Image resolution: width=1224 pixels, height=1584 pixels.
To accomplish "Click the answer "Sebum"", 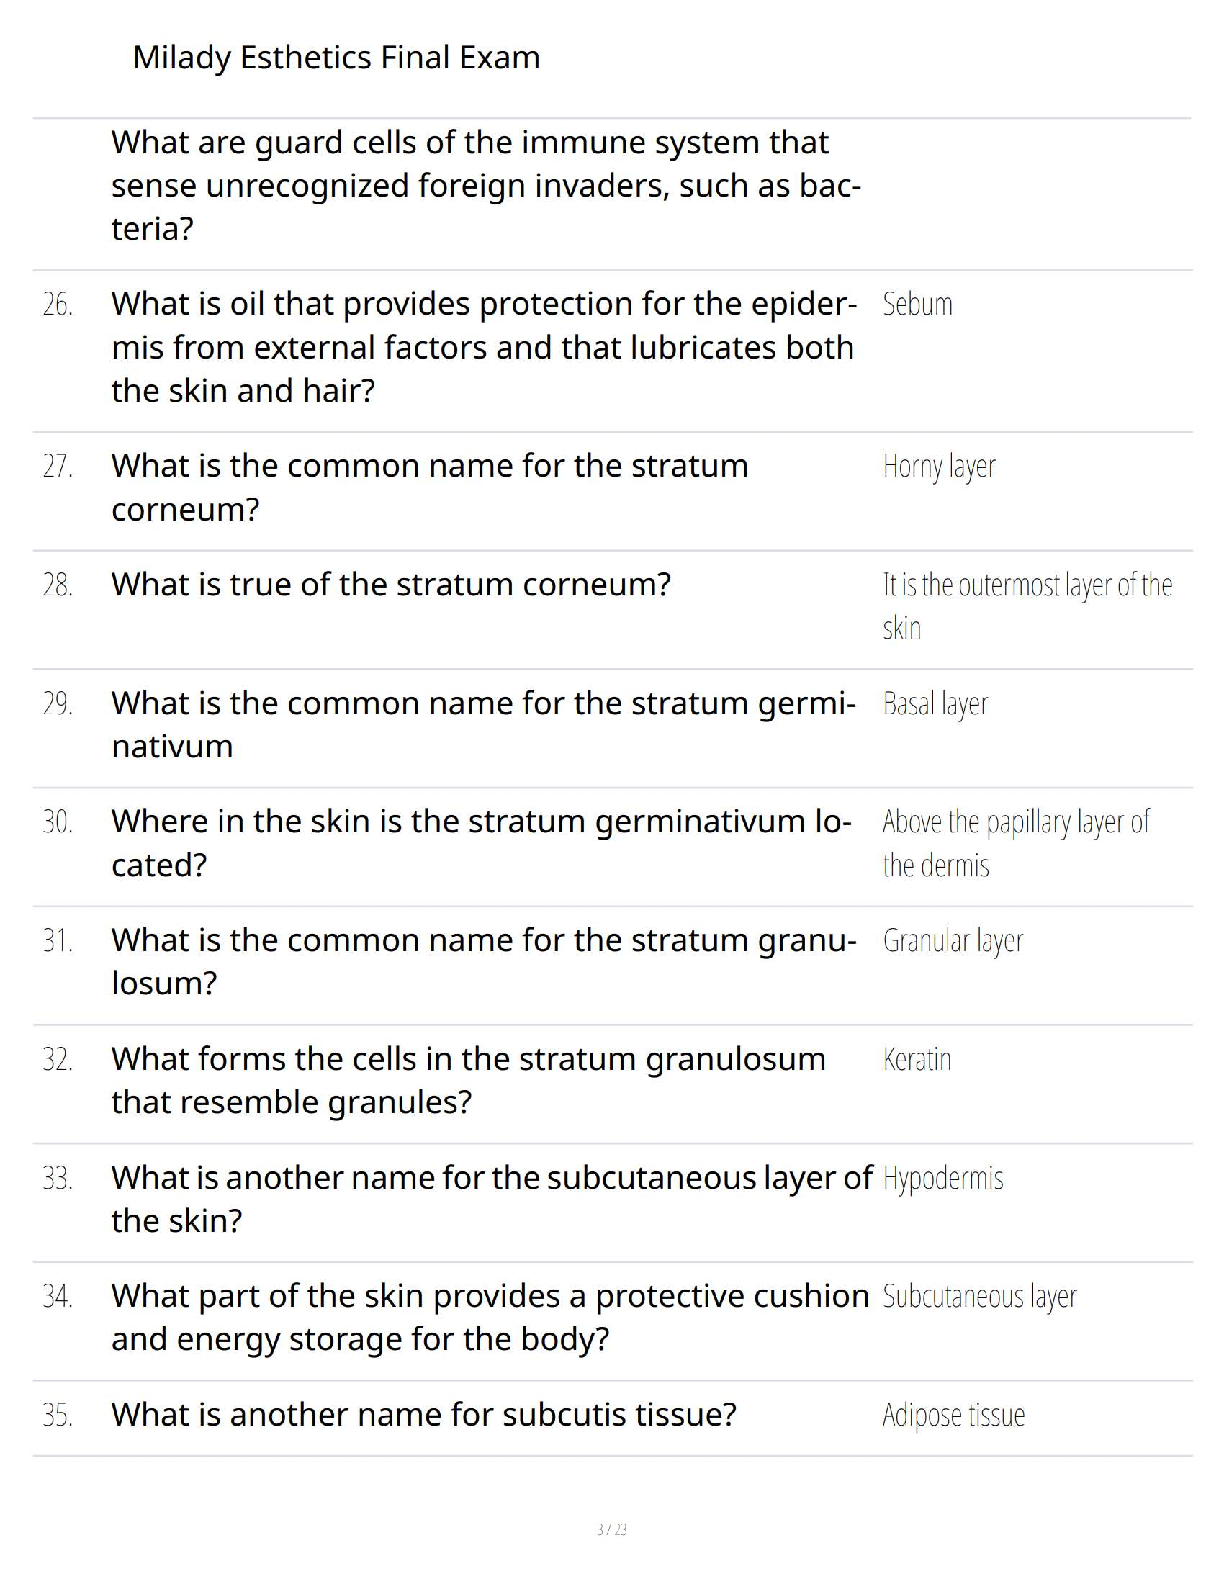I will point(917,304).
